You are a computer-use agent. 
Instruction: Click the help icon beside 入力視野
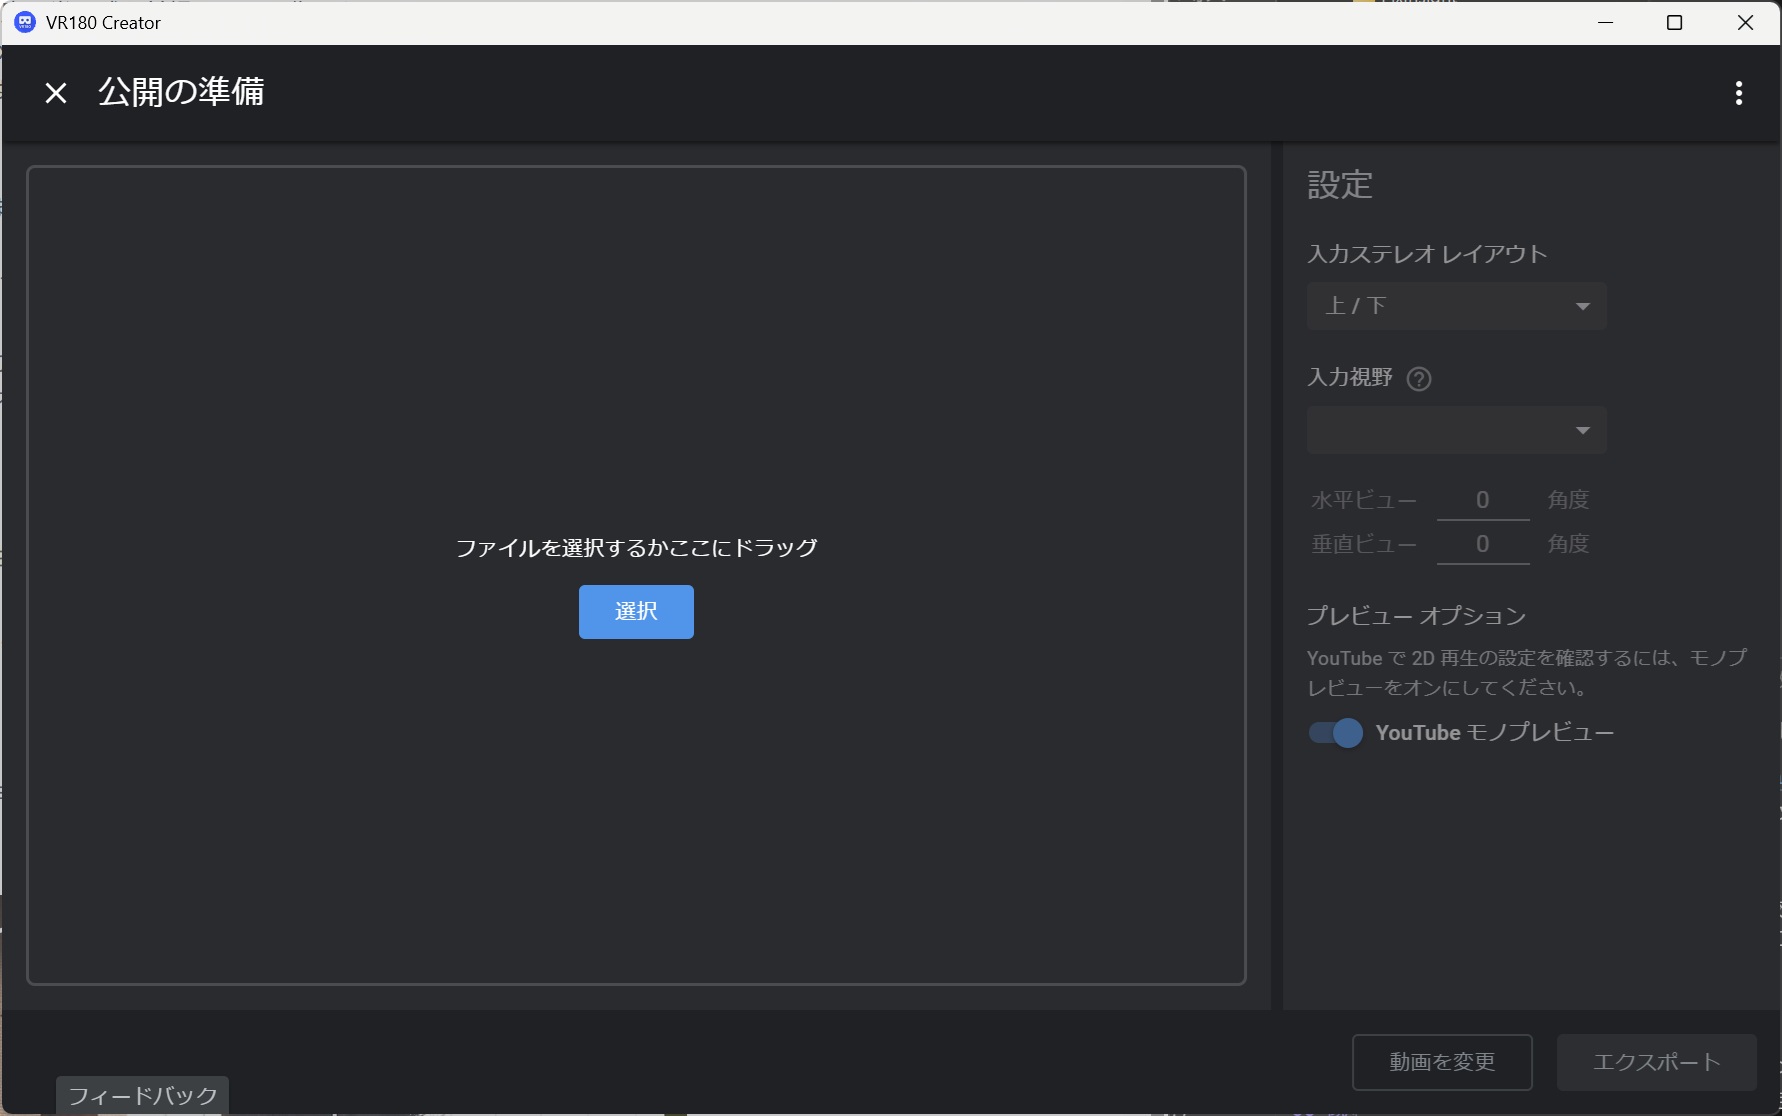point(1418,379)
